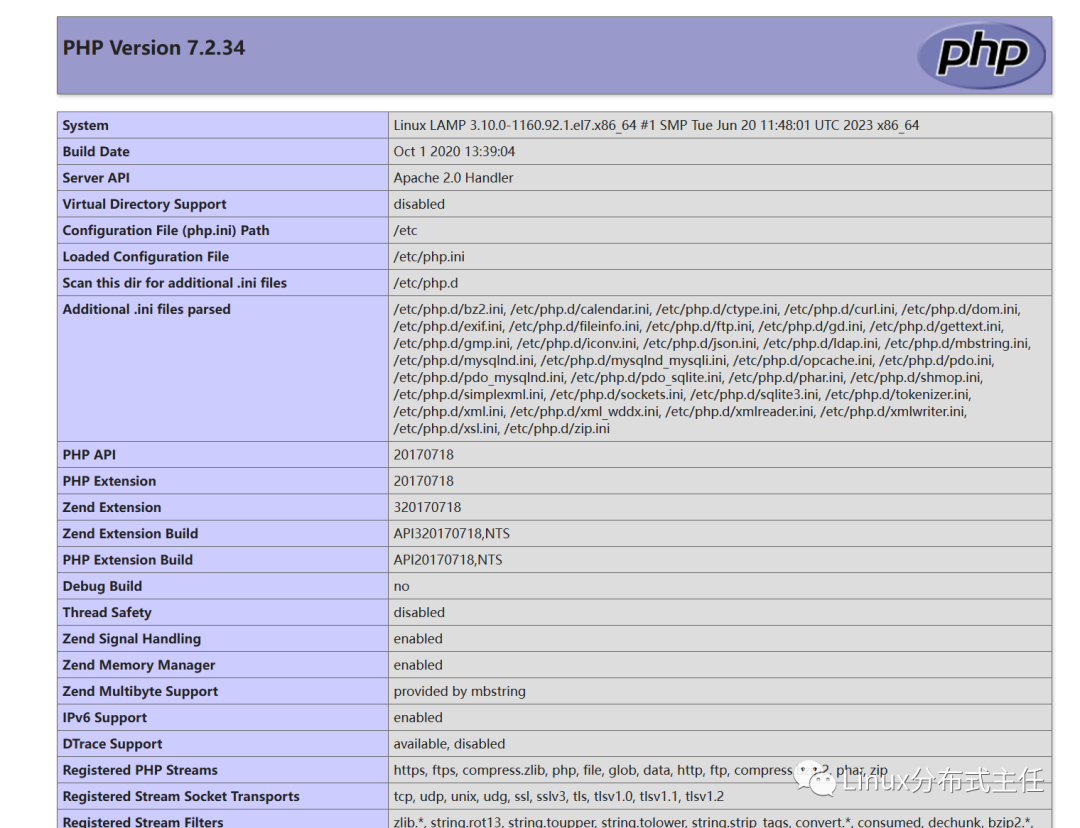The image size is (1080, 828).
Task: Select 'disabled' value for Virtual Directory Support
Action: click(x=419, y=204)
